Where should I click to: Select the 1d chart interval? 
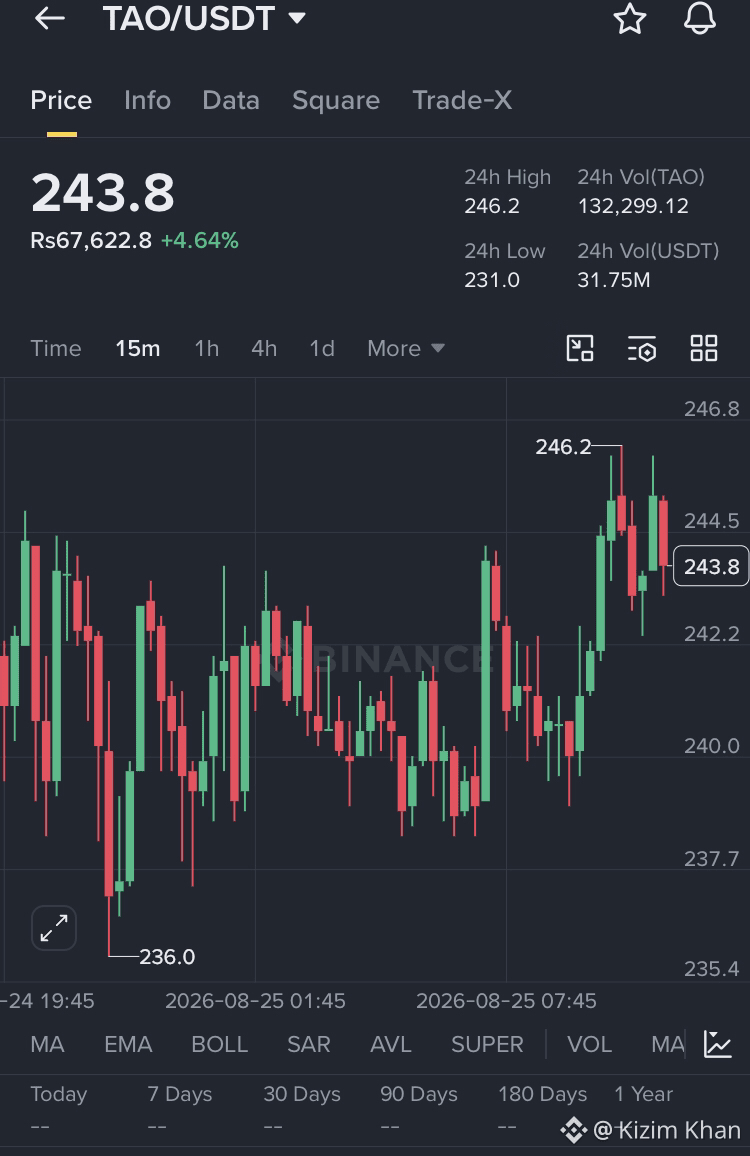[x=322, y=348]
